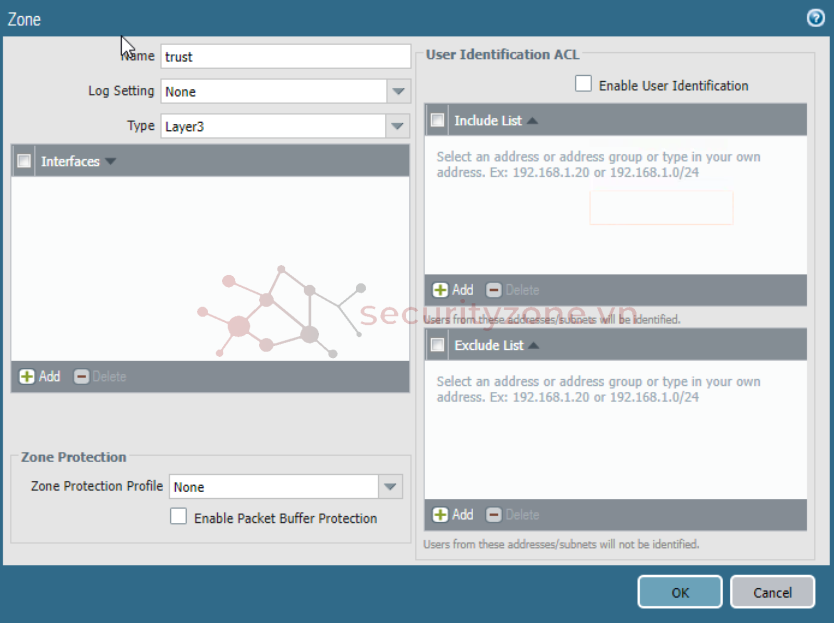
Task: Click Add under the Include List
Action: 453,290
